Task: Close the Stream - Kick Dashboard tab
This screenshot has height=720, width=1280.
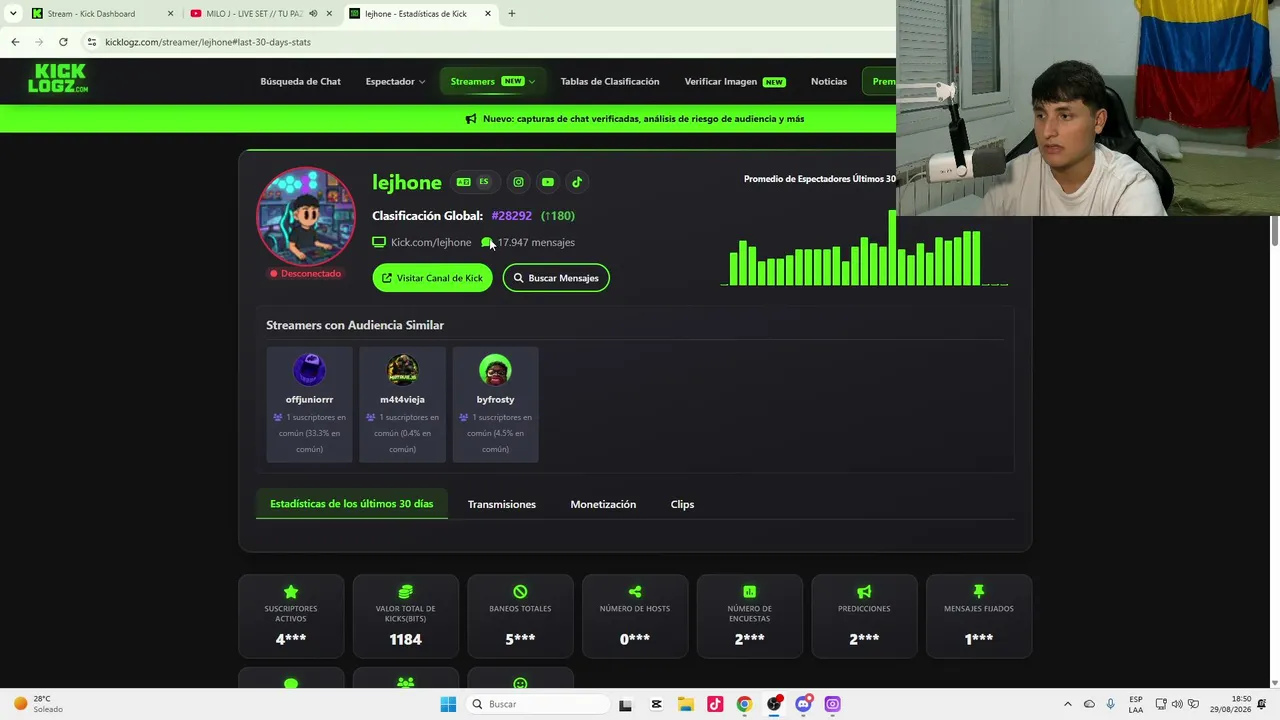Action: coord(170,14)
